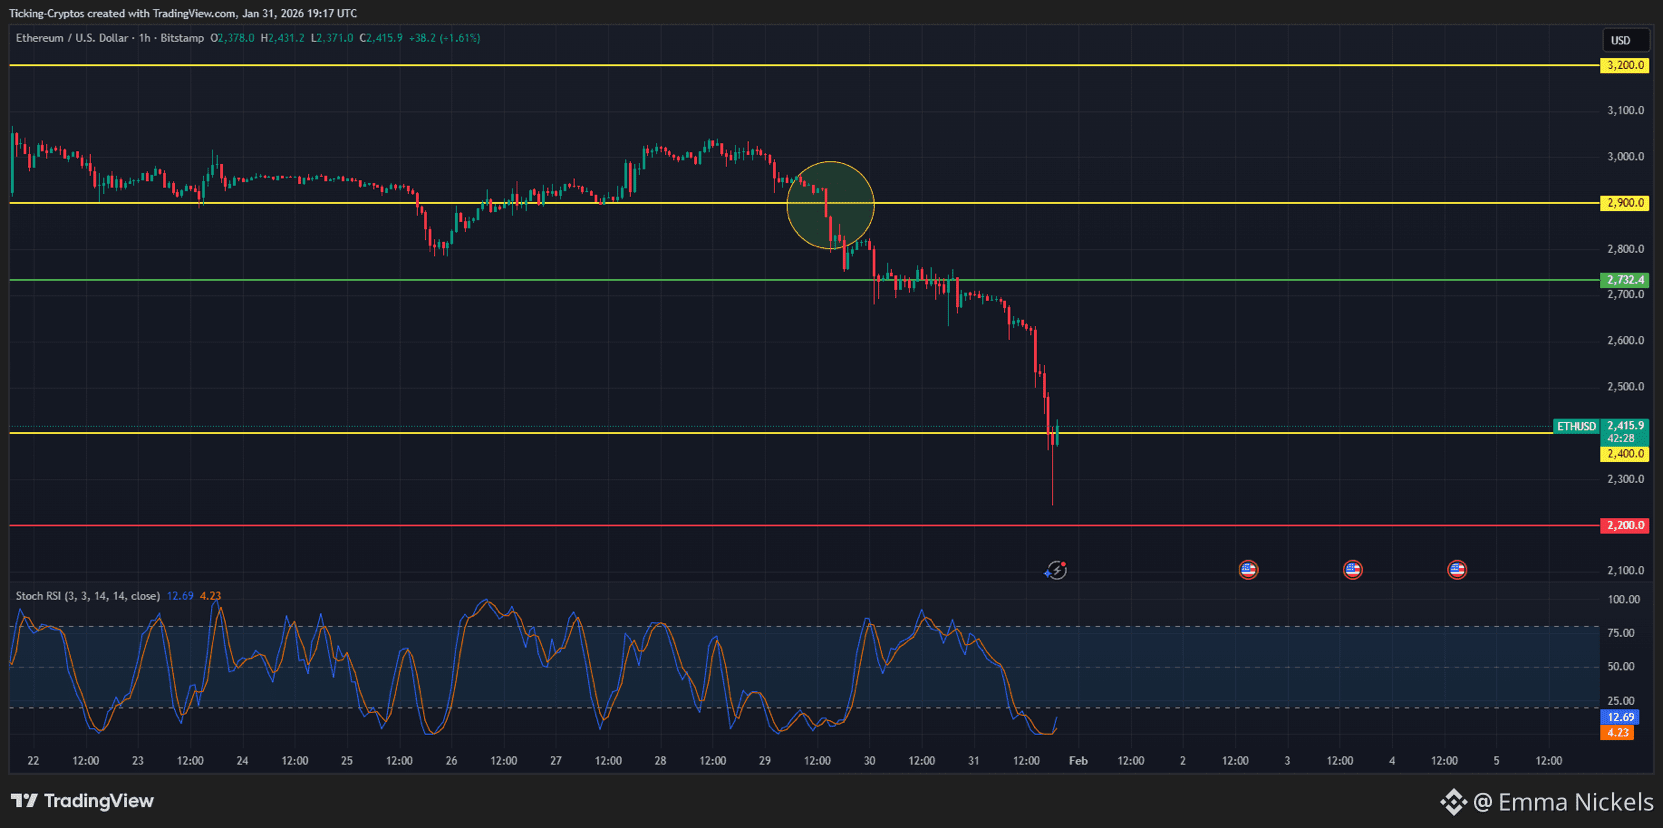Click the blue 12.69 value in Stoch RSI legend
The height and width of the screenshot is (828, 1663).
click(x=180, y=596)
